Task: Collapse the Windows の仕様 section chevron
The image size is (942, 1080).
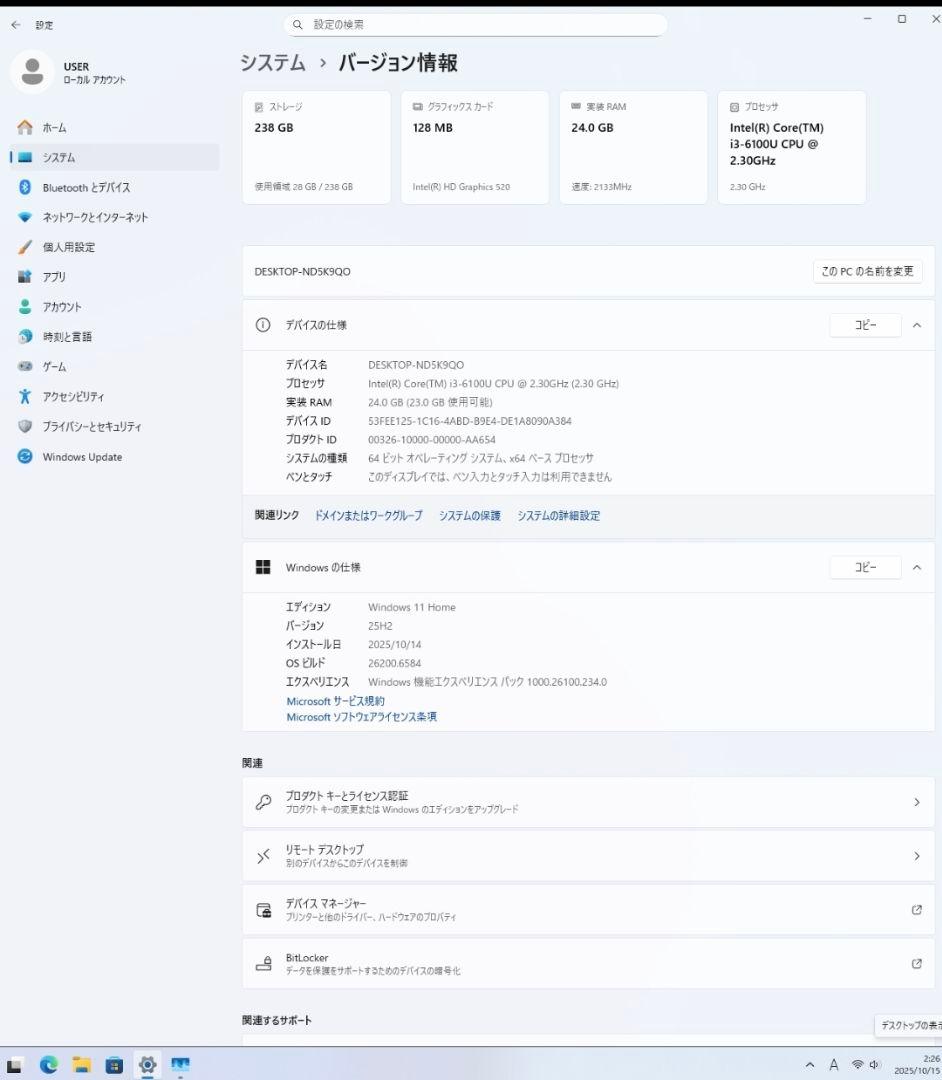Action: (916, 568)
